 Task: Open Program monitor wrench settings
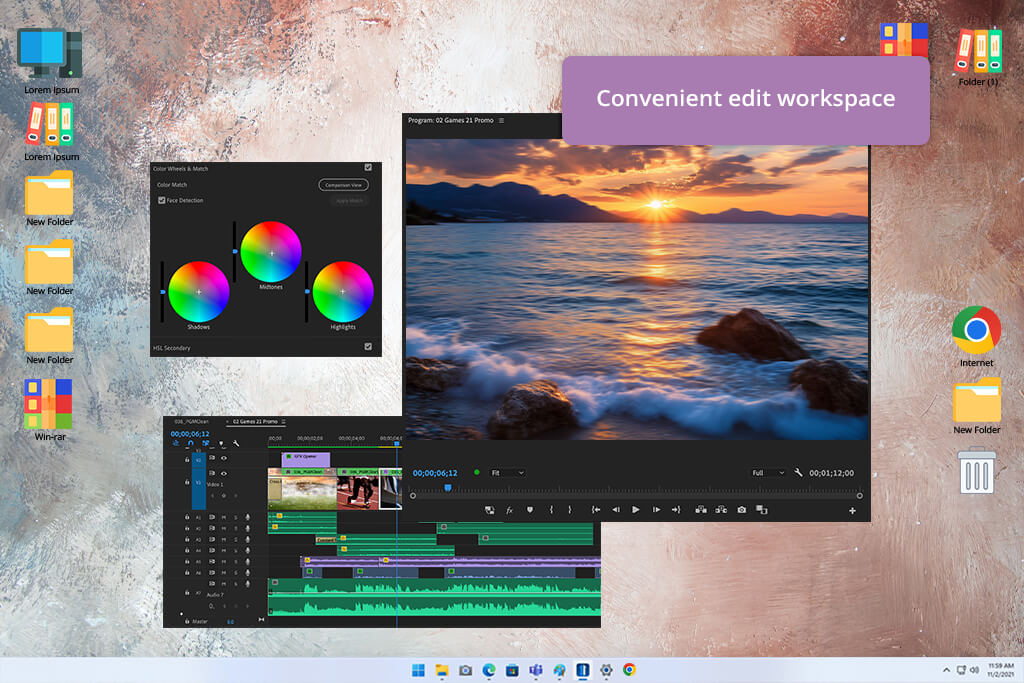click(x=798, y=473)
